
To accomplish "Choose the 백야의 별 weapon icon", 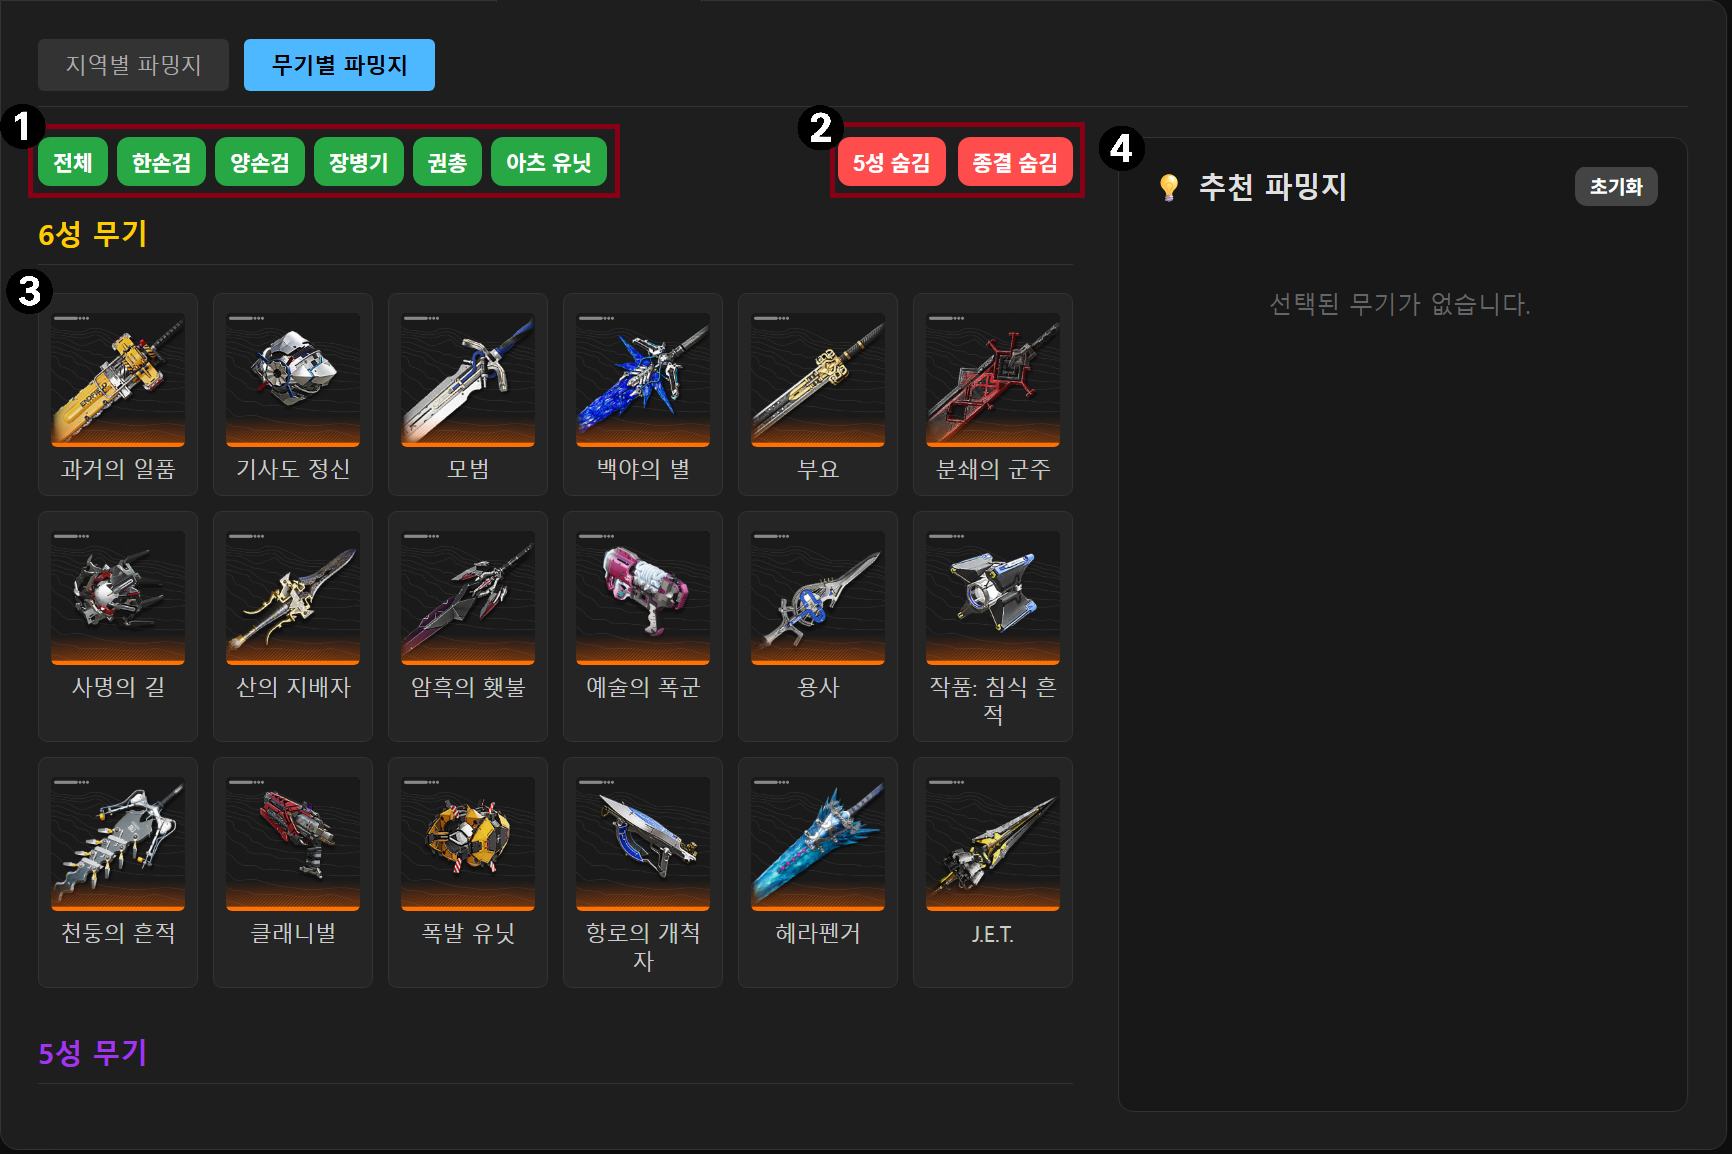I will click(643, 379).
